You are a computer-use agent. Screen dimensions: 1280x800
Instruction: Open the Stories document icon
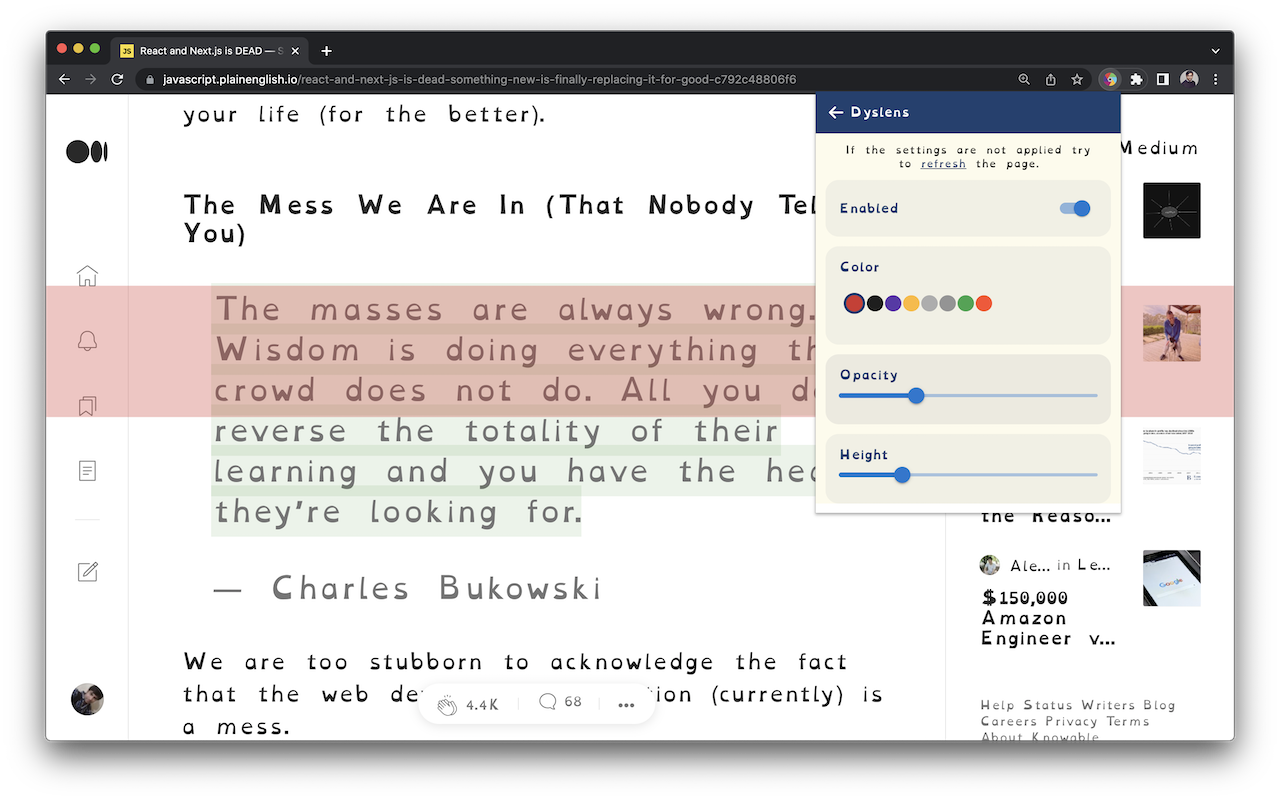click(87, 470)
